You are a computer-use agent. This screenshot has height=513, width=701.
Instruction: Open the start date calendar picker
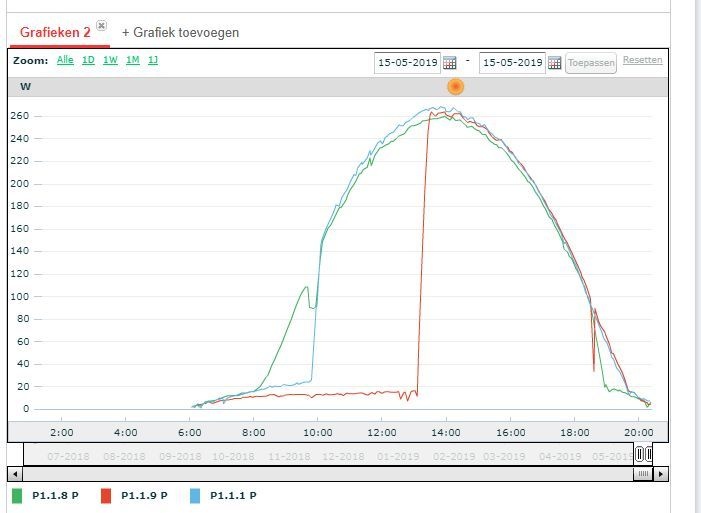pyautogui.click(x=450, y=63)
